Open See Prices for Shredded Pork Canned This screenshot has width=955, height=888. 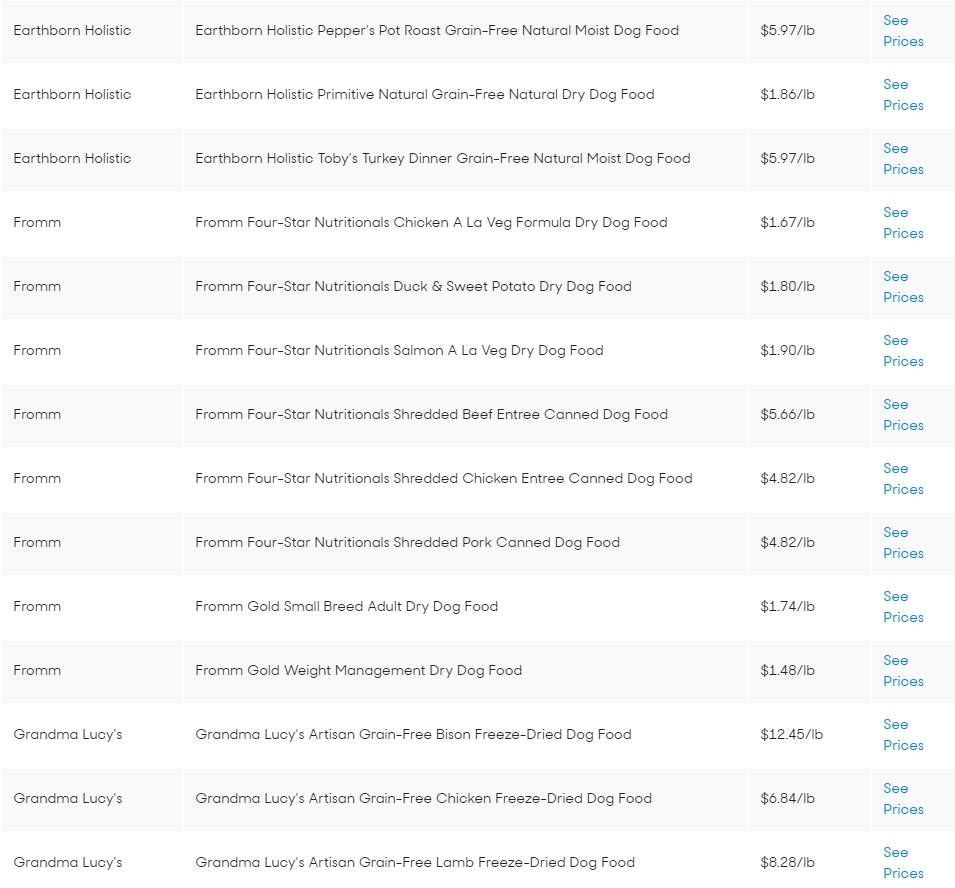pyautogui.click(x=903, y=543)
